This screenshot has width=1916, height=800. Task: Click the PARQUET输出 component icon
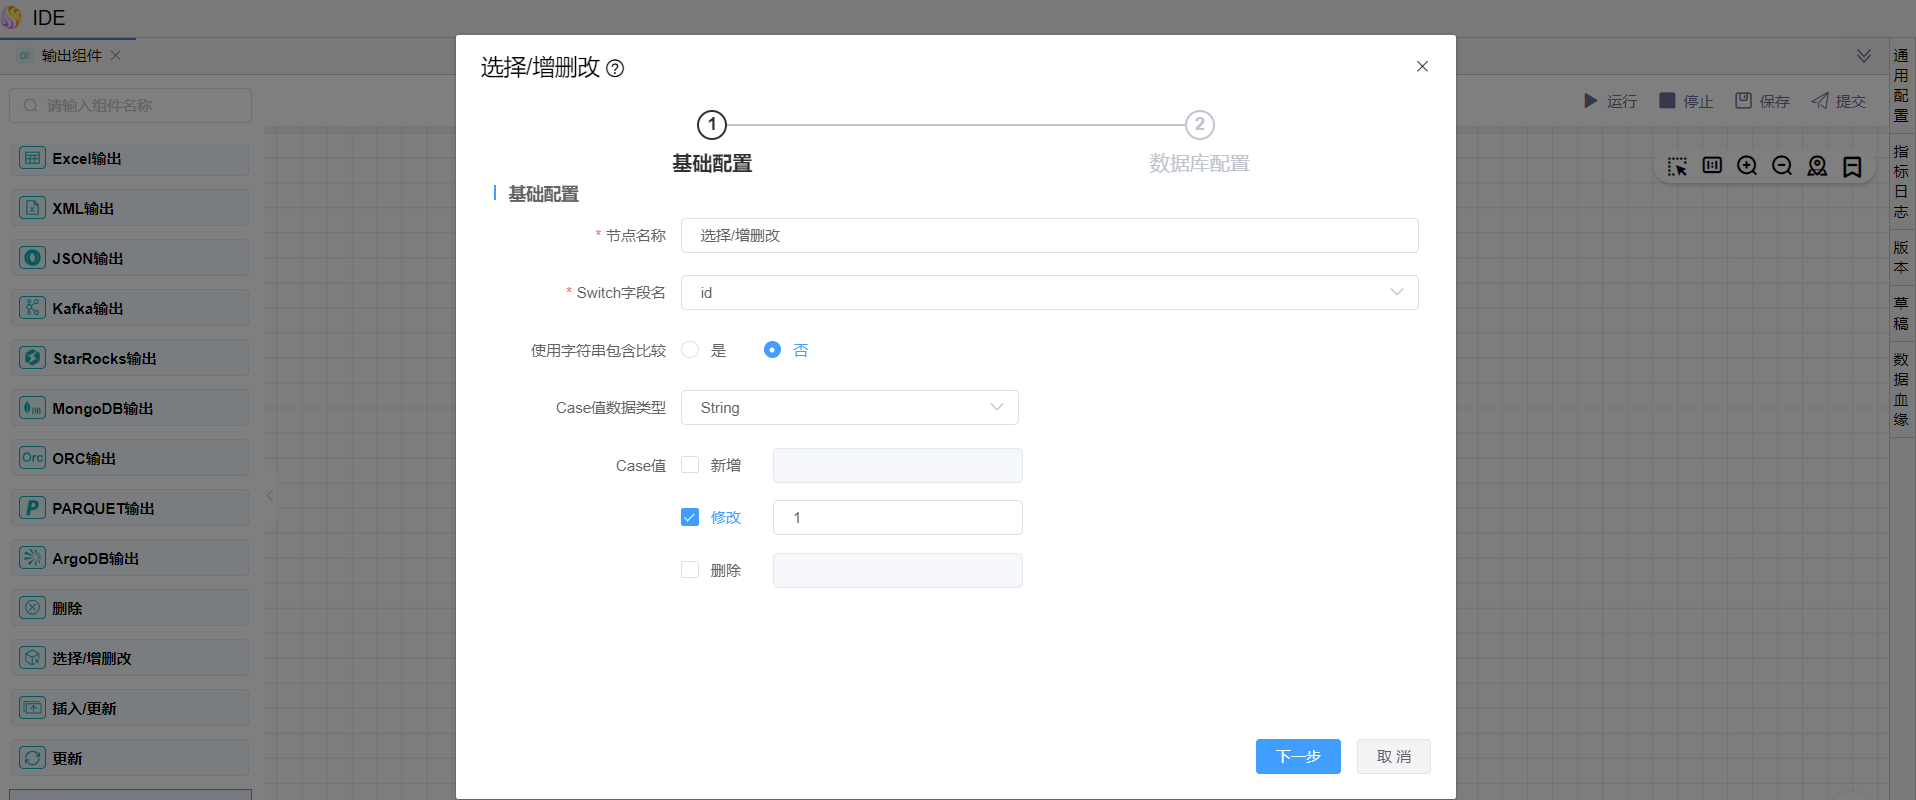pyautogui.click(x=33, y=508)
